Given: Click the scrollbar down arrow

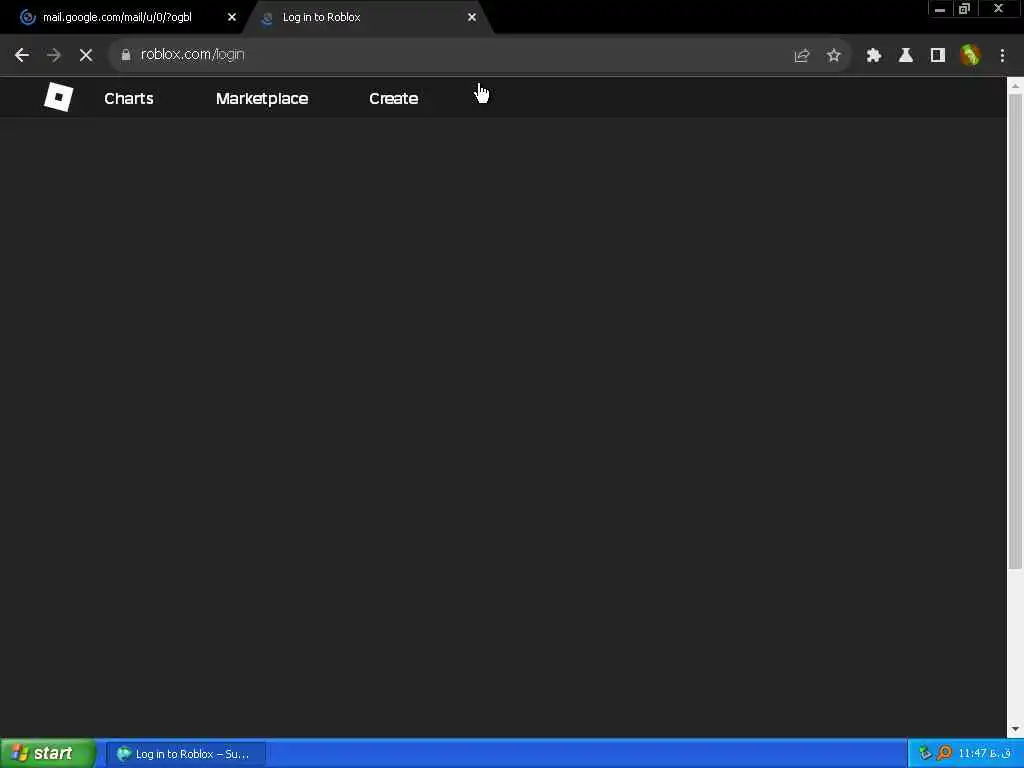Looking at the screenshot, I should point(1015,729).
